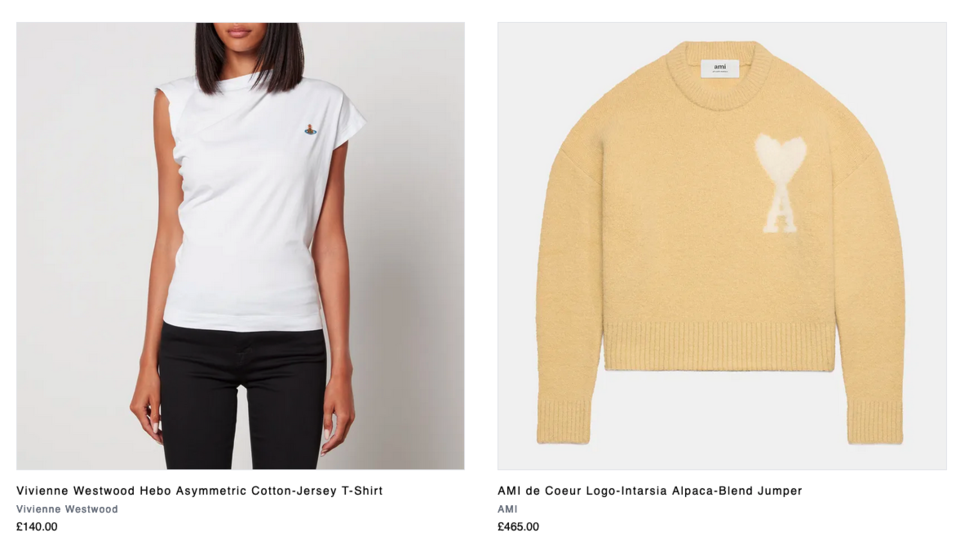Click the £465.00 price
The height and width of the screenshot is (546, 960).
tap(519, 526)
